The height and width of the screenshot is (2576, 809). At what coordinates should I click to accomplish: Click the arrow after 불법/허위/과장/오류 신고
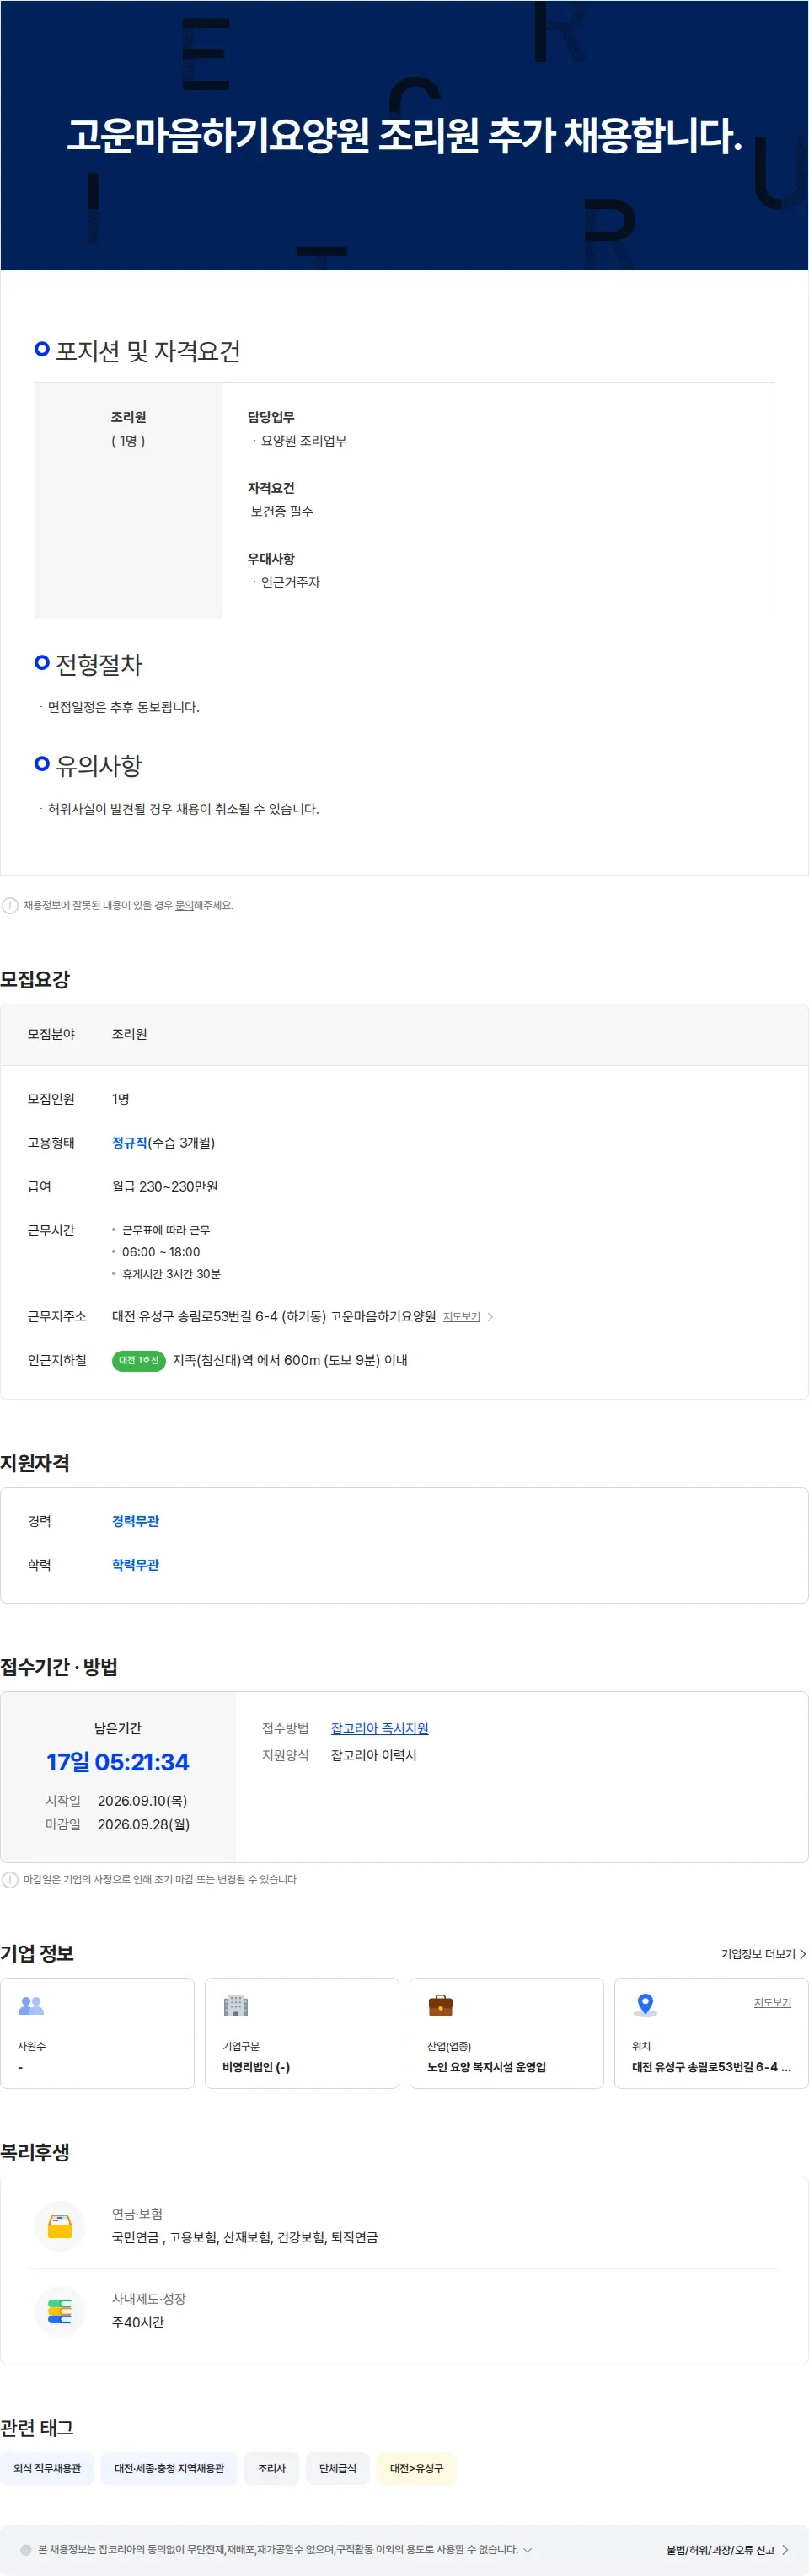tap(785, 2549)
